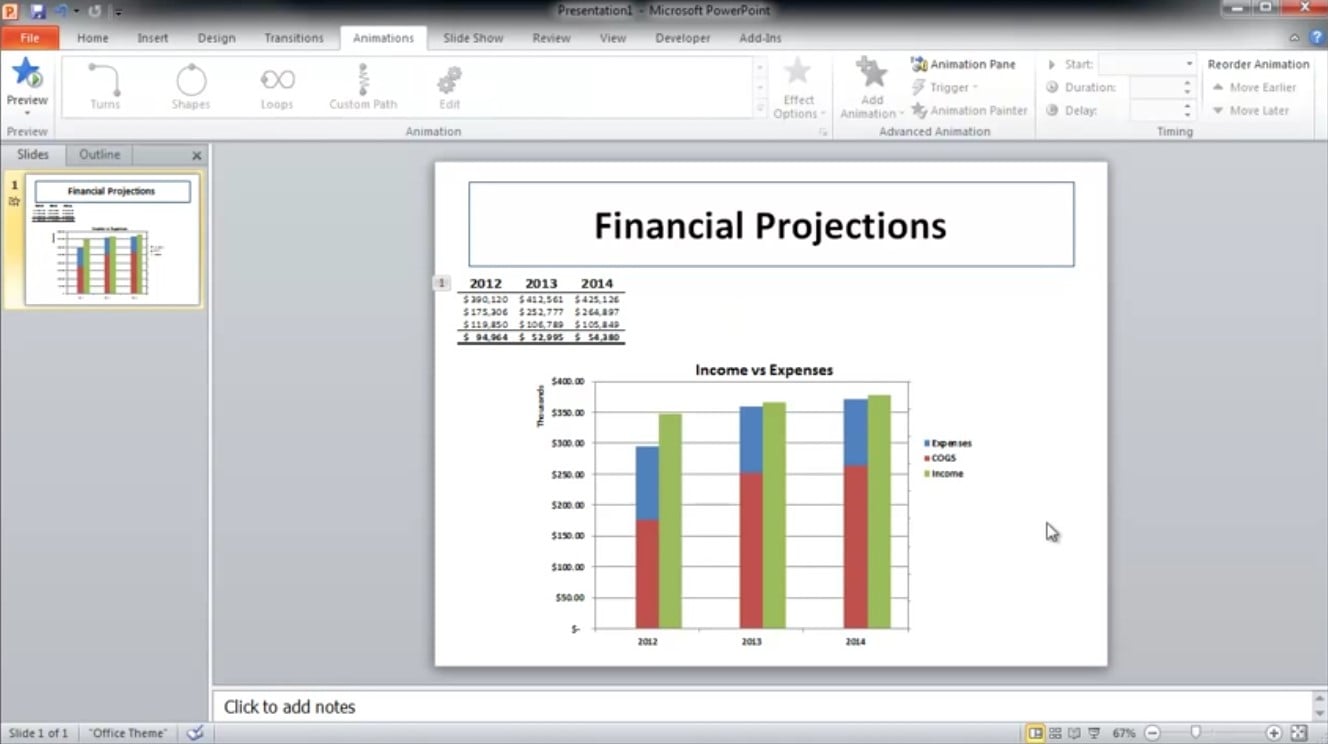The width and height of the screenshot is (1328, 744).
Task: Click the Preview animation star icon
Action: pos(27,75)
